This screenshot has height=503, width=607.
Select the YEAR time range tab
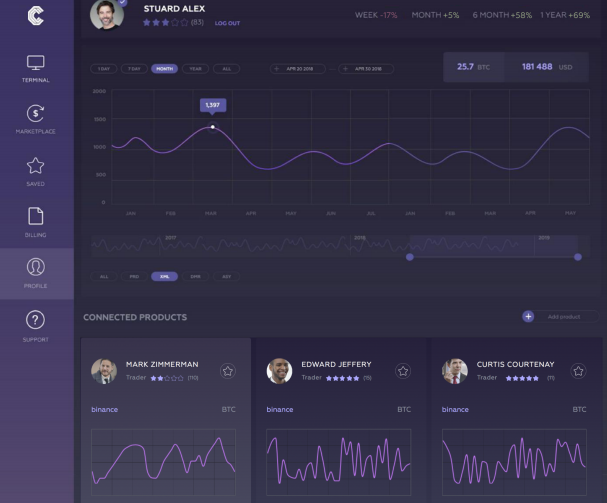[x=196, y=69]
